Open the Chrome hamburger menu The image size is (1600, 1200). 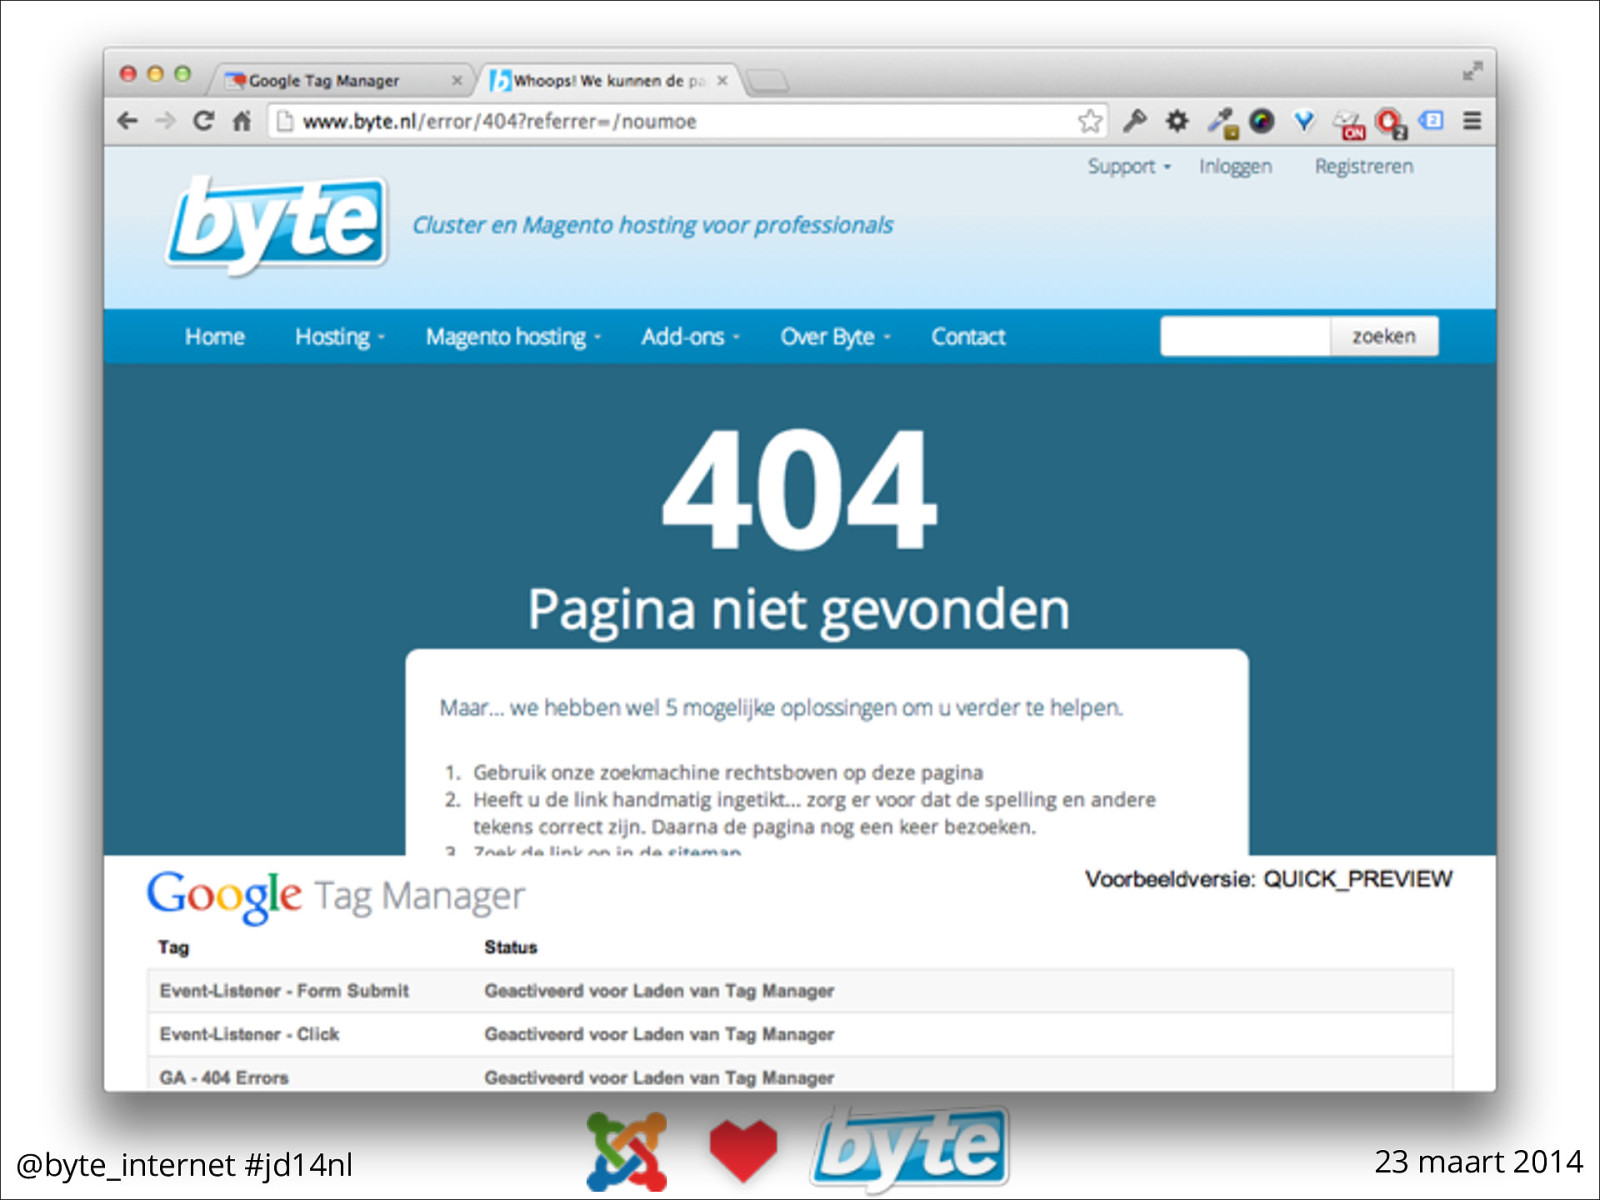(1472, 121)
